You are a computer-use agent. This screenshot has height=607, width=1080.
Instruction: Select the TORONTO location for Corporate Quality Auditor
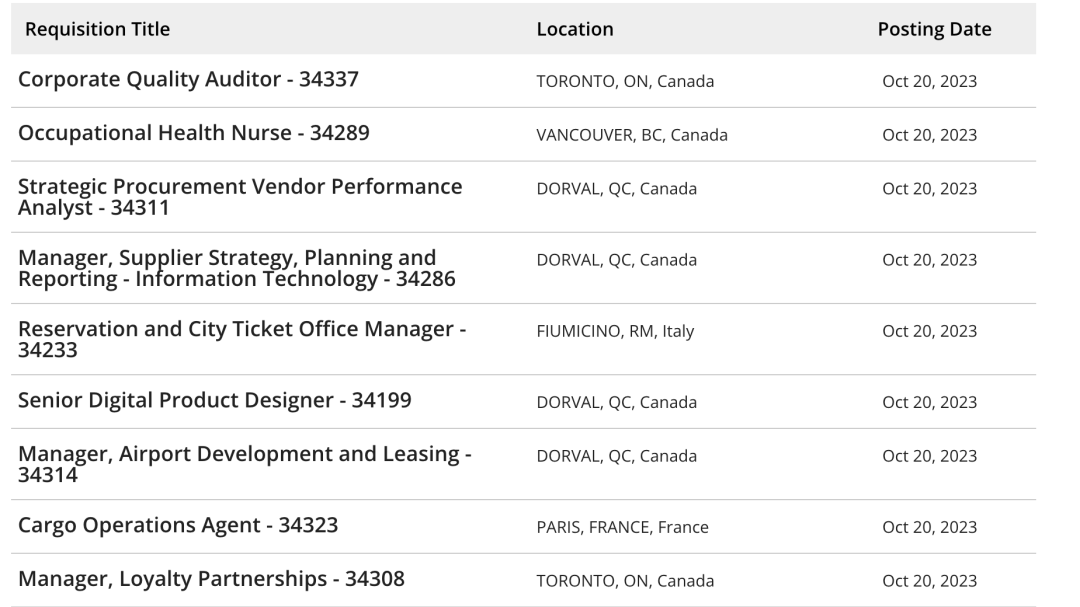(625, 82)
